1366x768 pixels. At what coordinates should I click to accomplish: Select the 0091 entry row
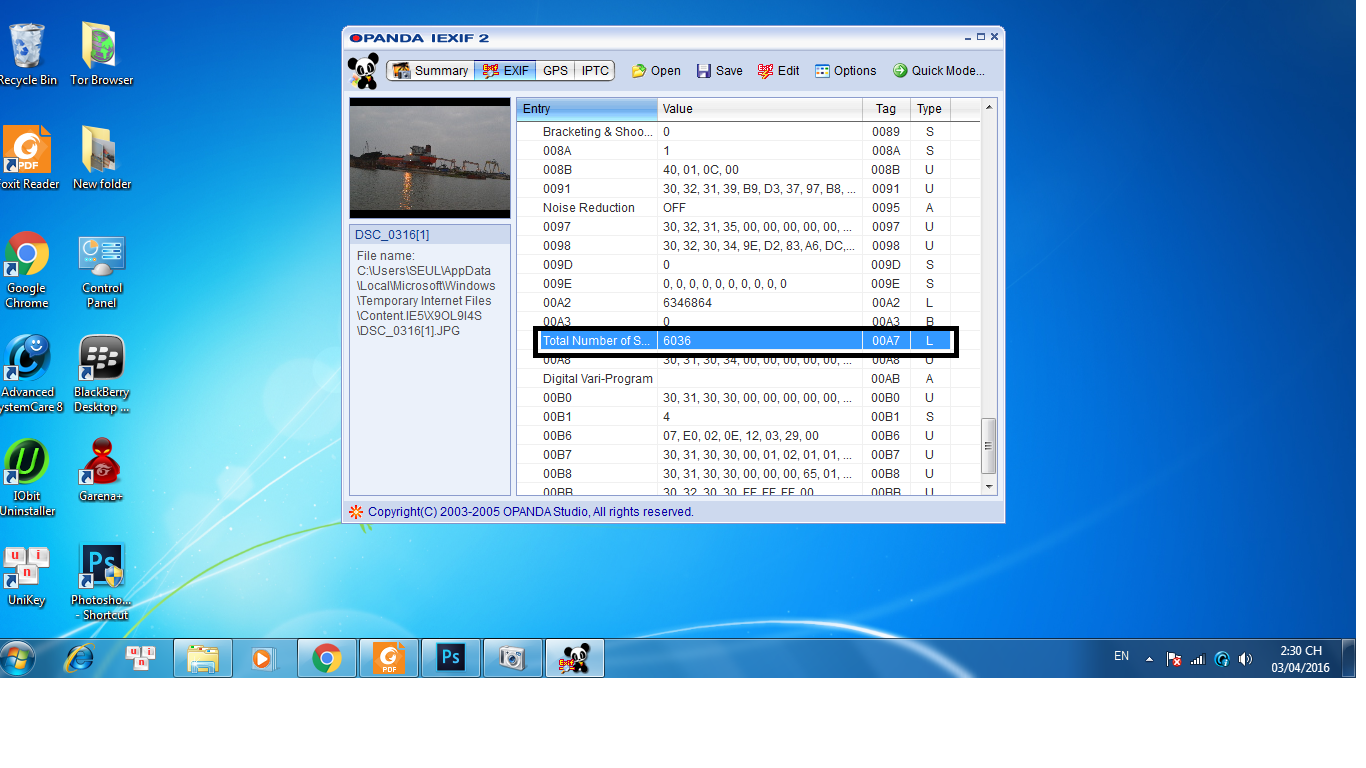(748, 189)
